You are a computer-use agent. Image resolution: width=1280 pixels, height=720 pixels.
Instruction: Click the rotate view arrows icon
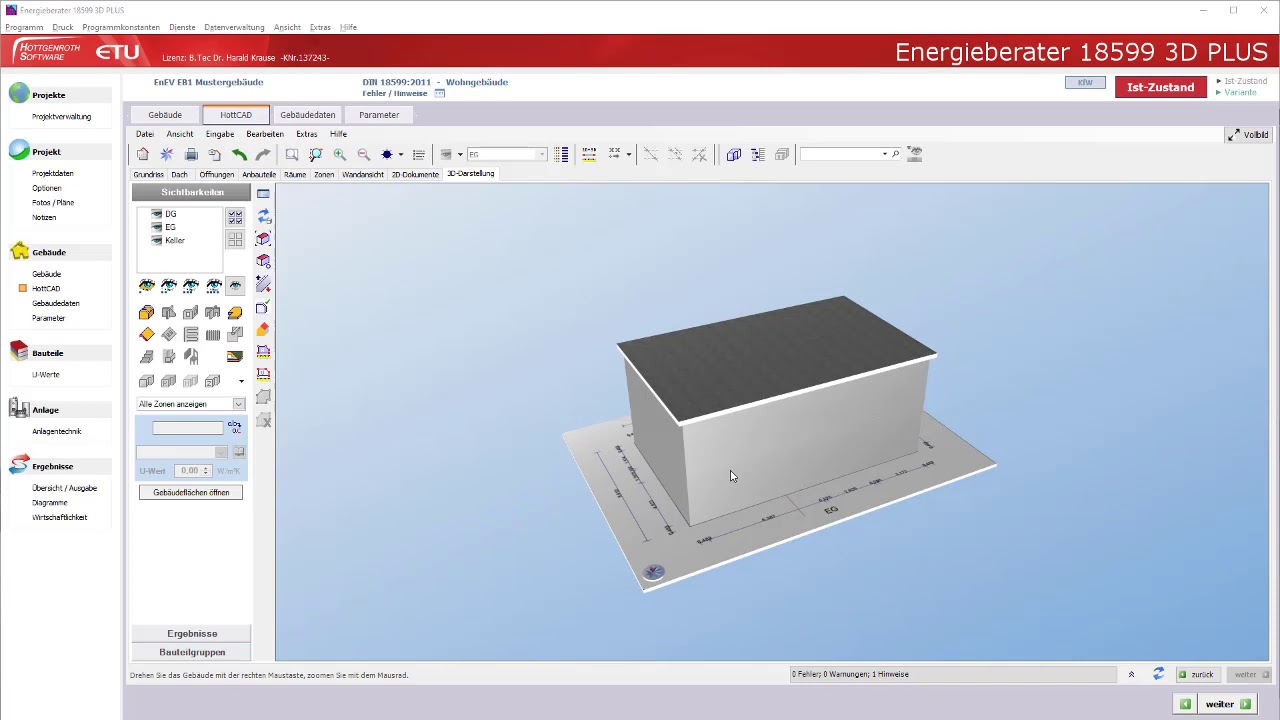coord(263,216)
